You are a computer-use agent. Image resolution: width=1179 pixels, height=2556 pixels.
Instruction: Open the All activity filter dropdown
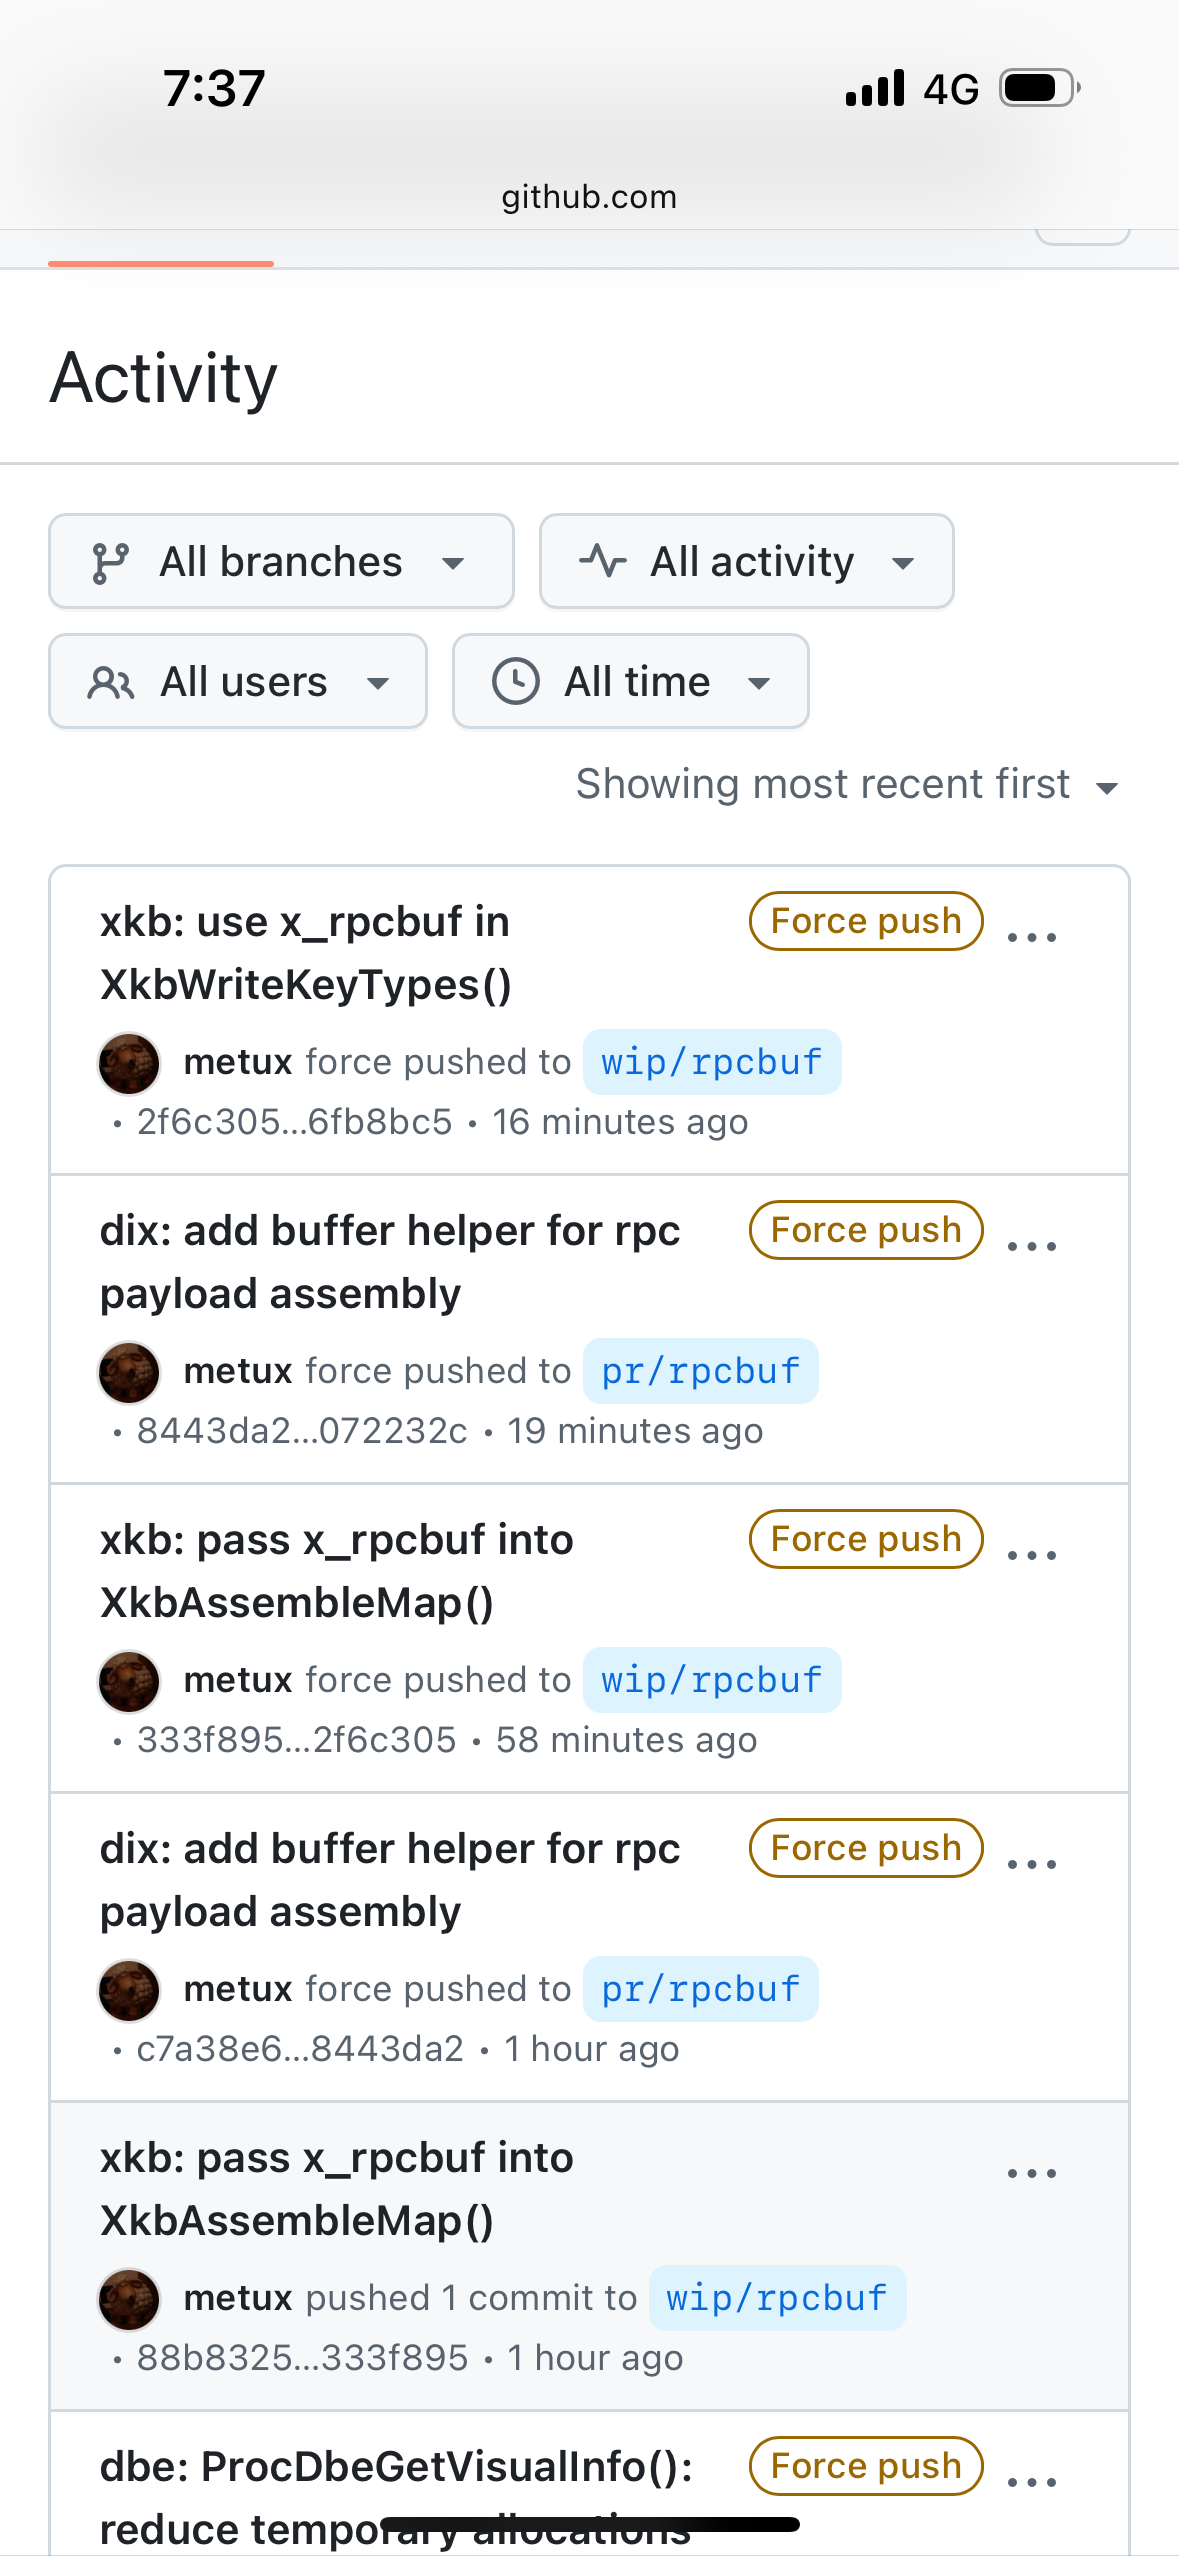pyautogui.click(x=746, y=562)
